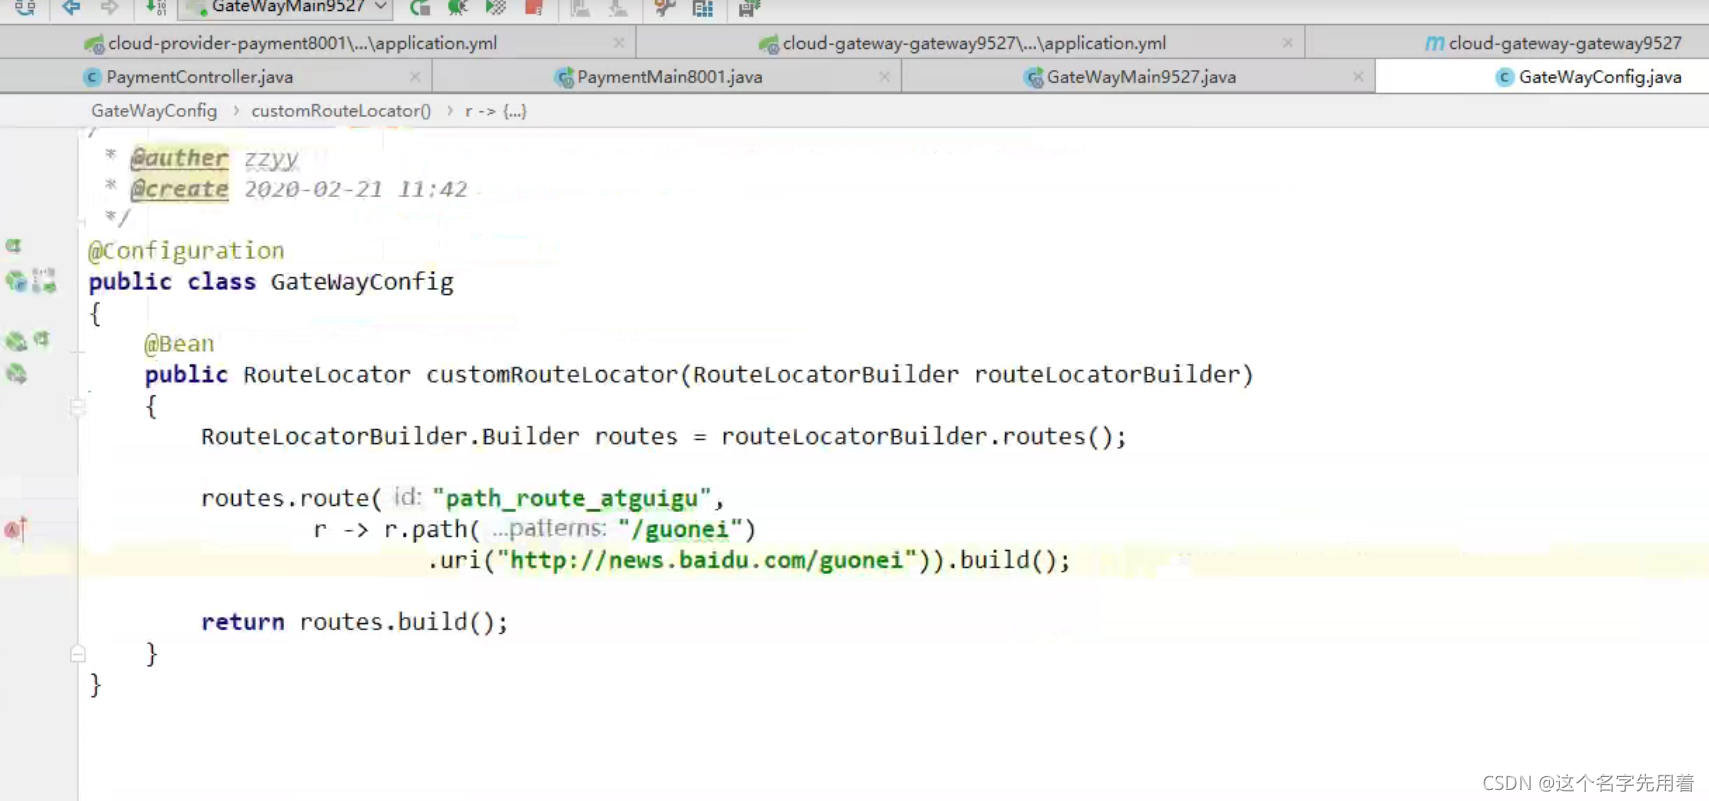
Task: Close cloud-provider-payment8001 application.yml tab
Action: [x=619, y=43]
